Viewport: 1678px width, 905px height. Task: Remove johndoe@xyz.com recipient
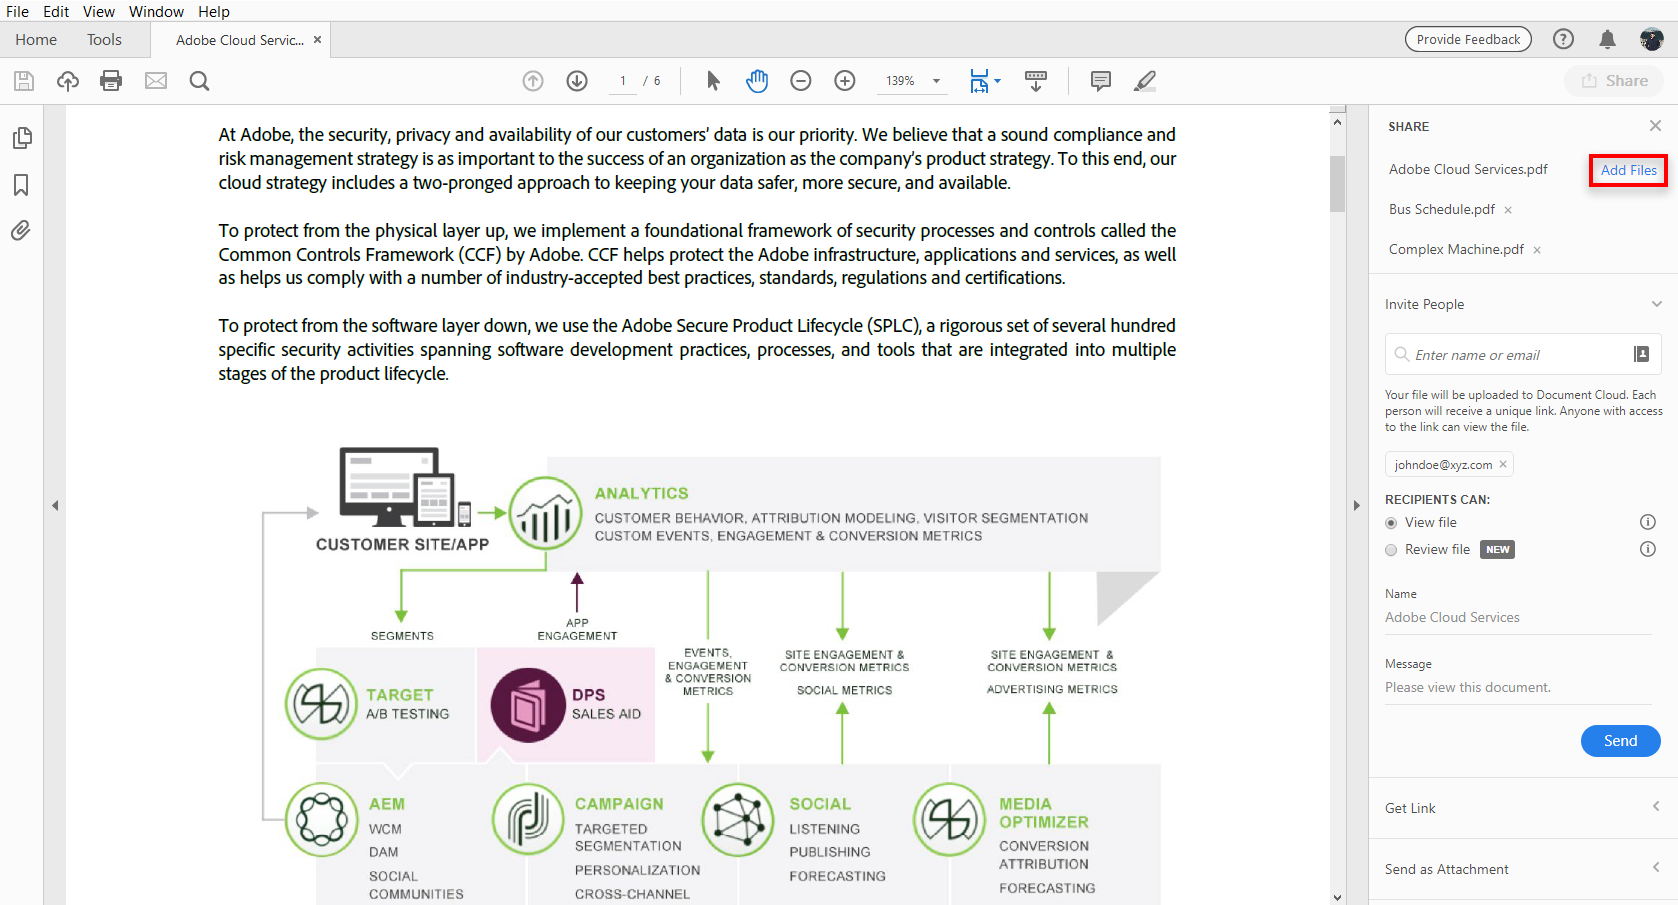pyautogui.click(x=1503, y=464)
